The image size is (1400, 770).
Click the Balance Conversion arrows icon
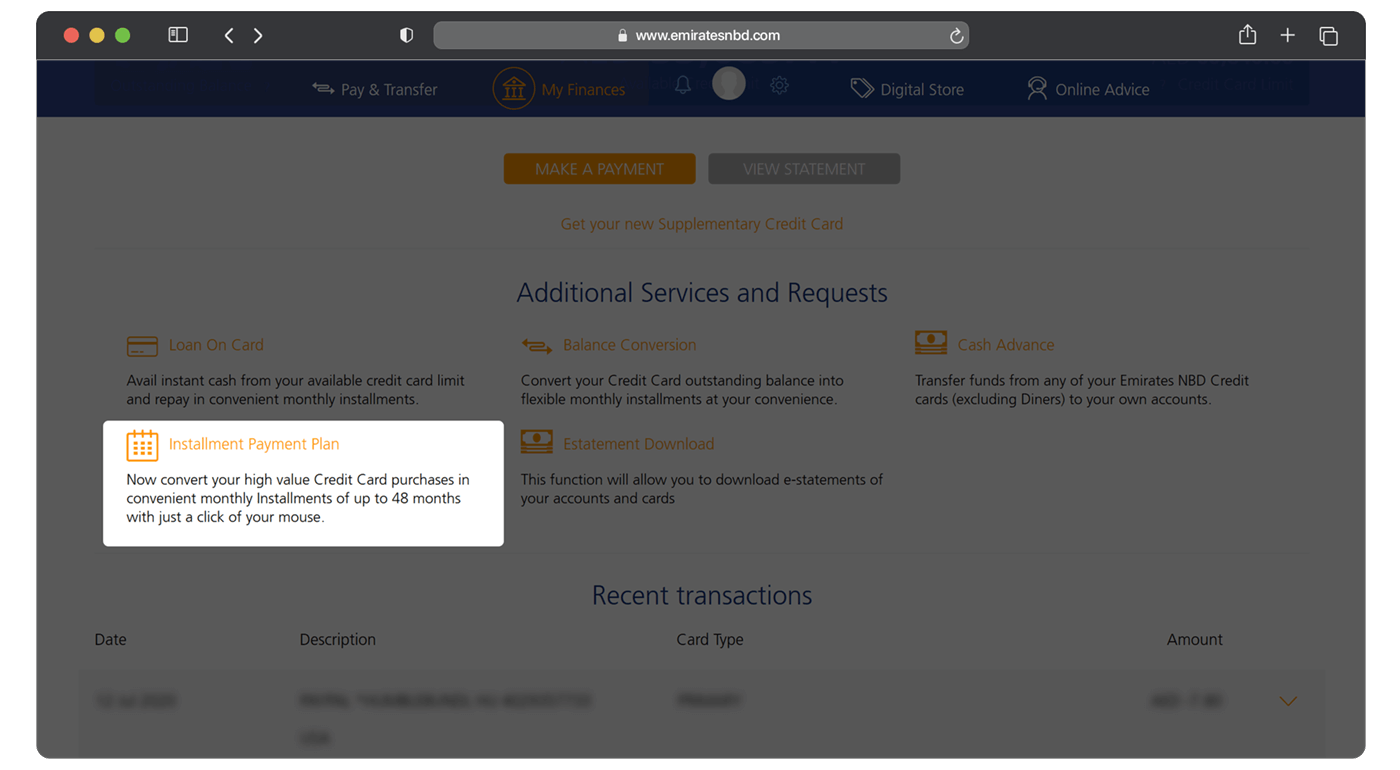(x=537, y=346)
